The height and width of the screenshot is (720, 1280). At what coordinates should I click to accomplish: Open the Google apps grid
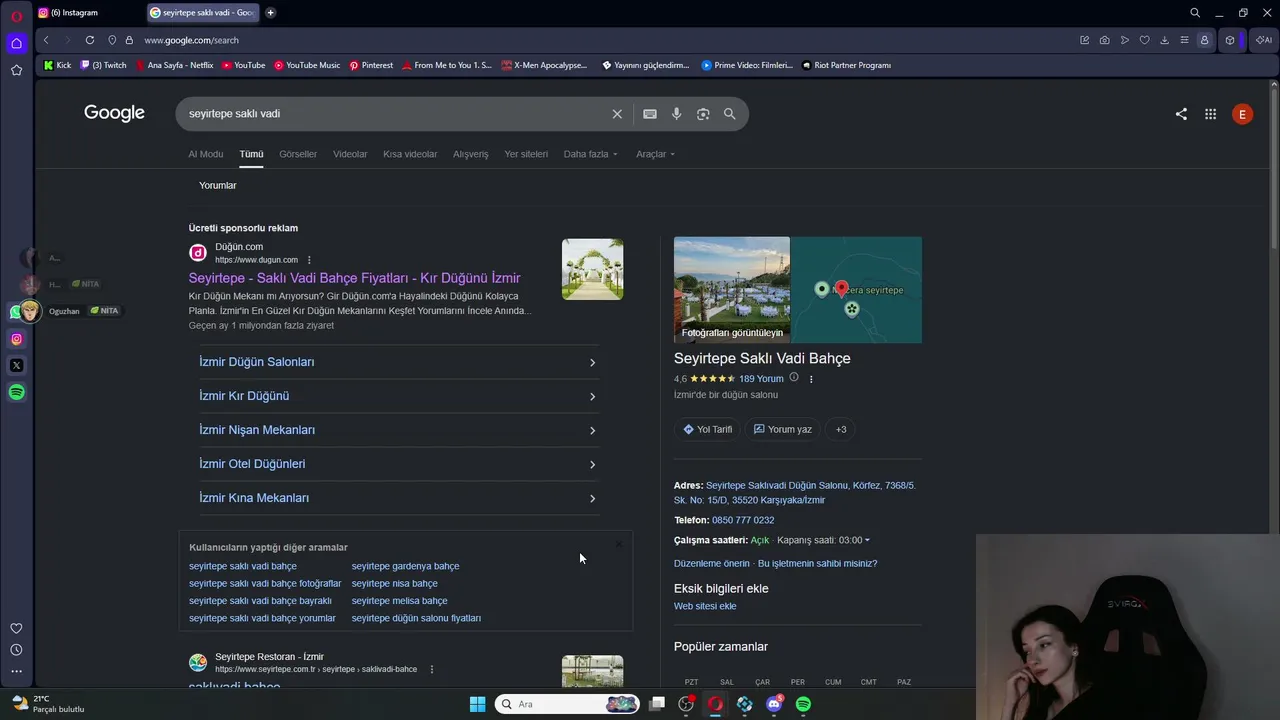[x=1210, y=114]
